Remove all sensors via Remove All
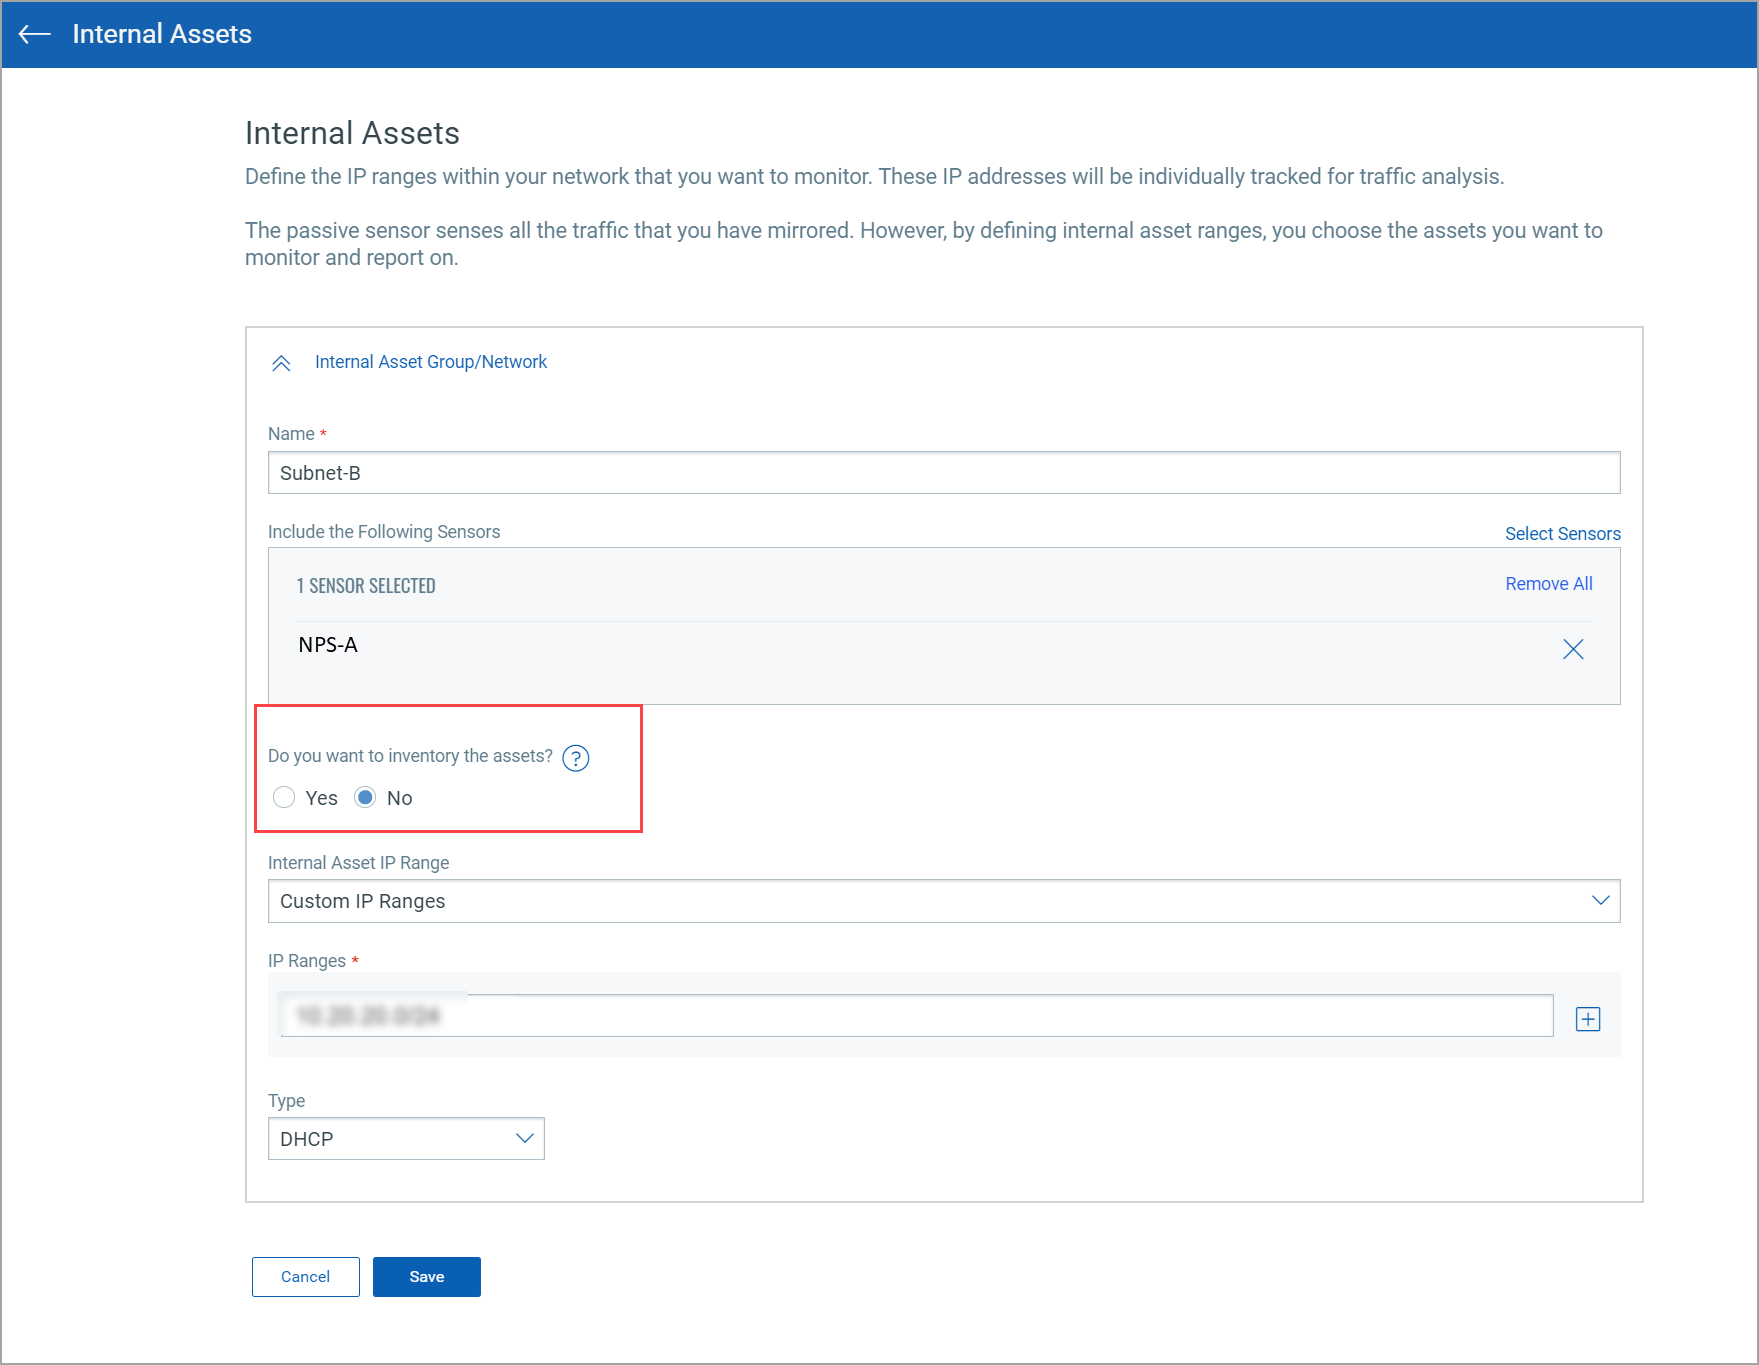 coord(1548,583)
